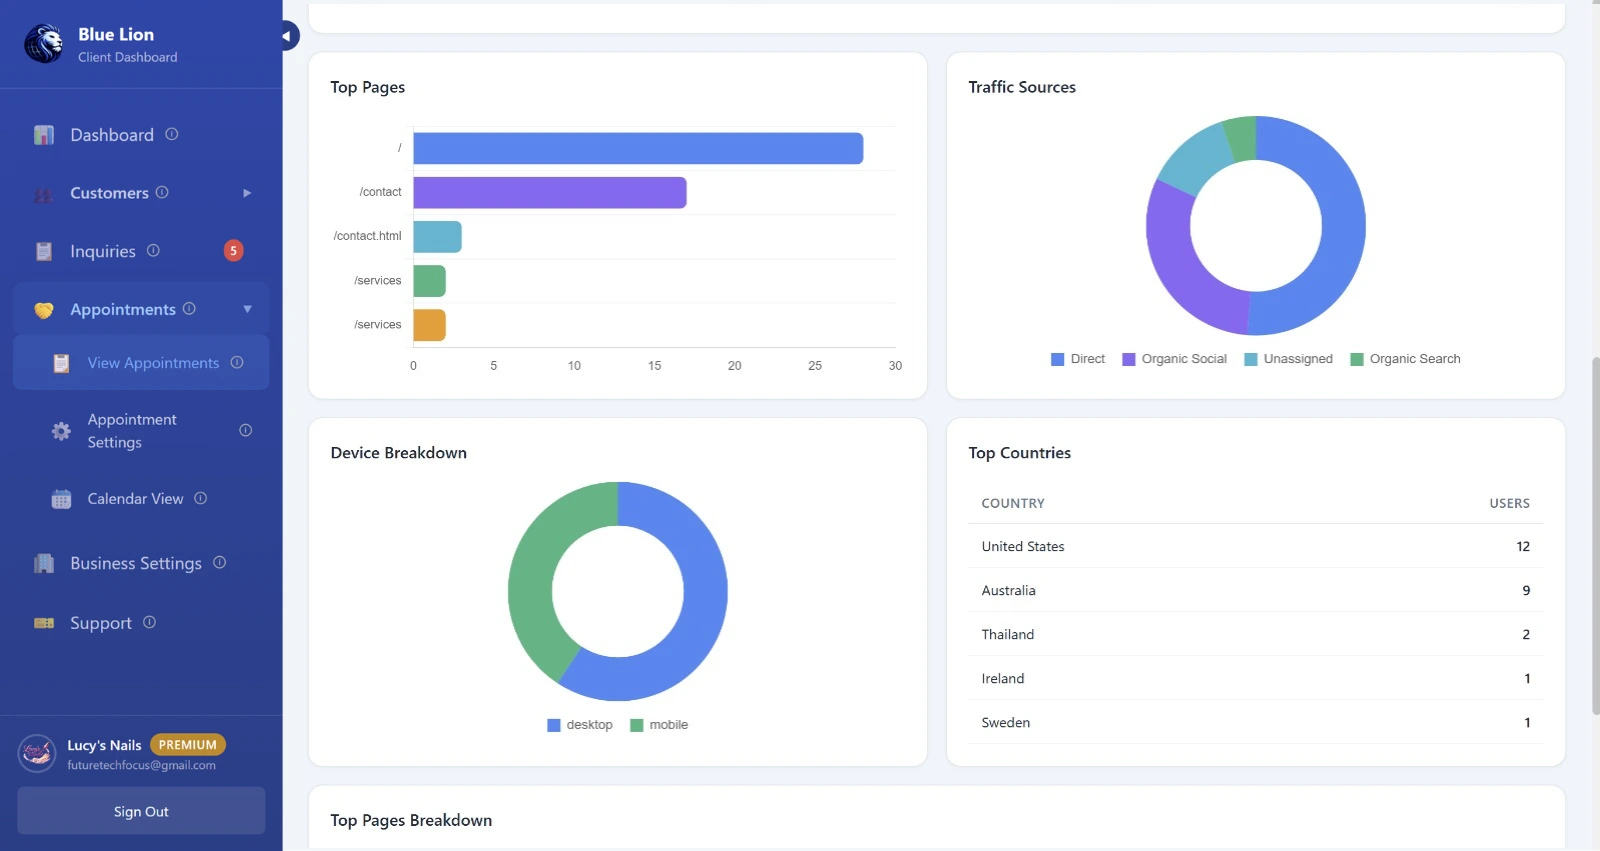Open the Inquiries menu item

(x=141, y=251)
